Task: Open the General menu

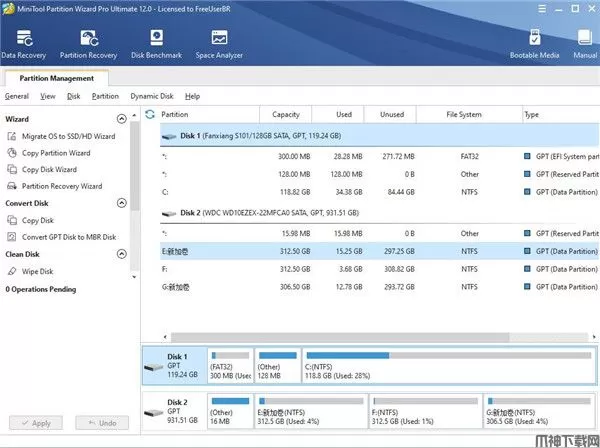Action: (x=16, y=96)
